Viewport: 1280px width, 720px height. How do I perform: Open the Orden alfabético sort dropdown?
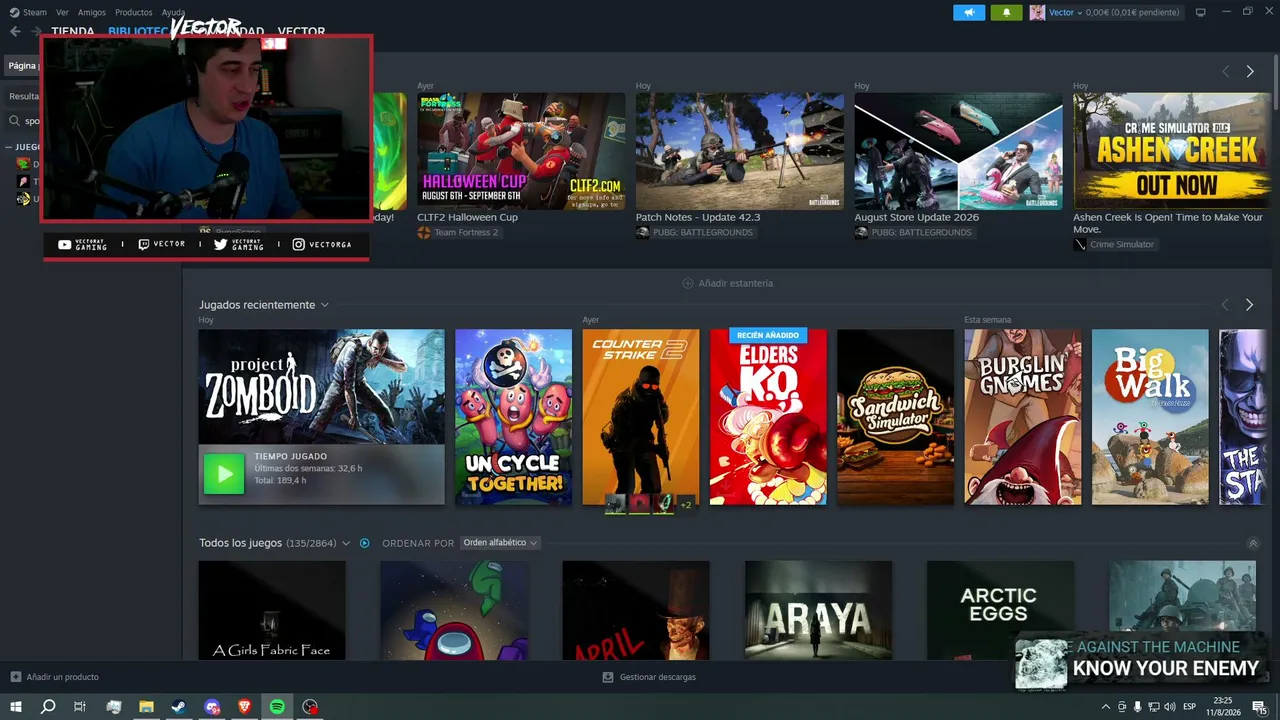click(500, 543)
